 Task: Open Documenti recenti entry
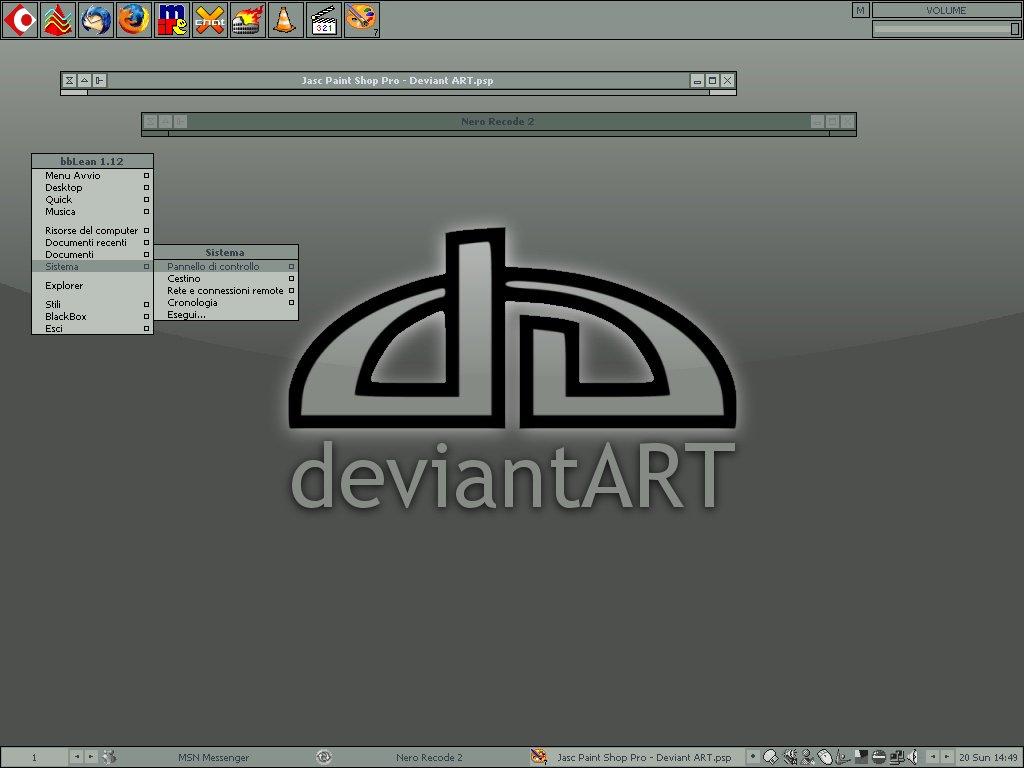pos(92,242)
